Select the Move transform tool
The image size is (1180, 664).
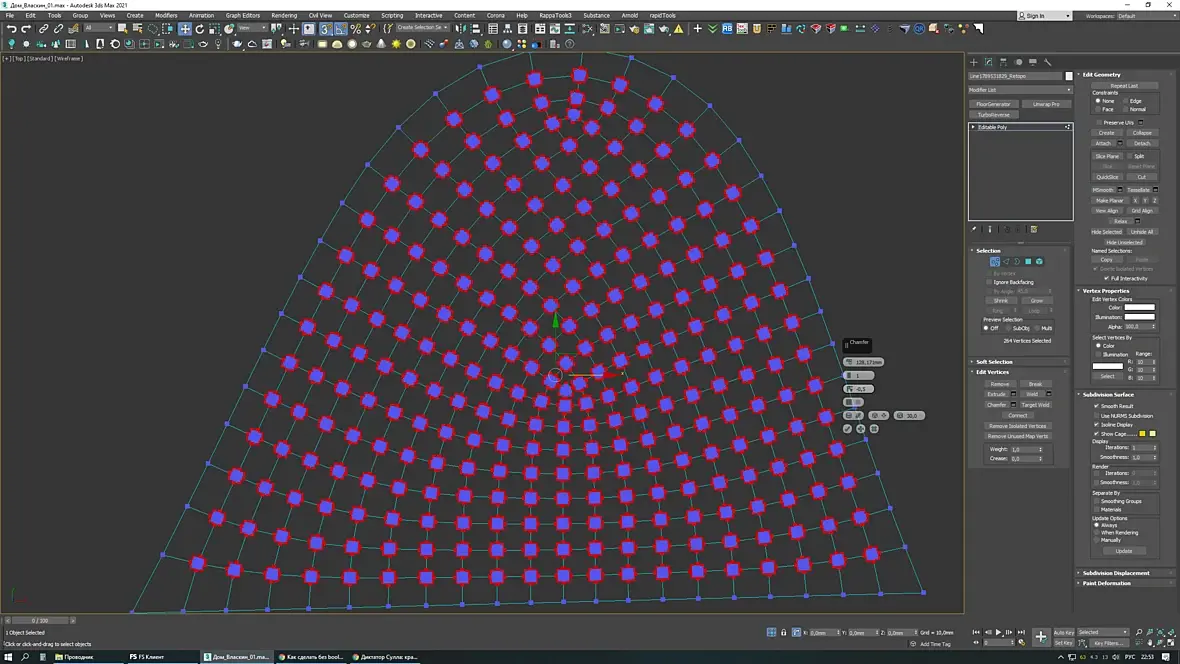coord(185,29)
